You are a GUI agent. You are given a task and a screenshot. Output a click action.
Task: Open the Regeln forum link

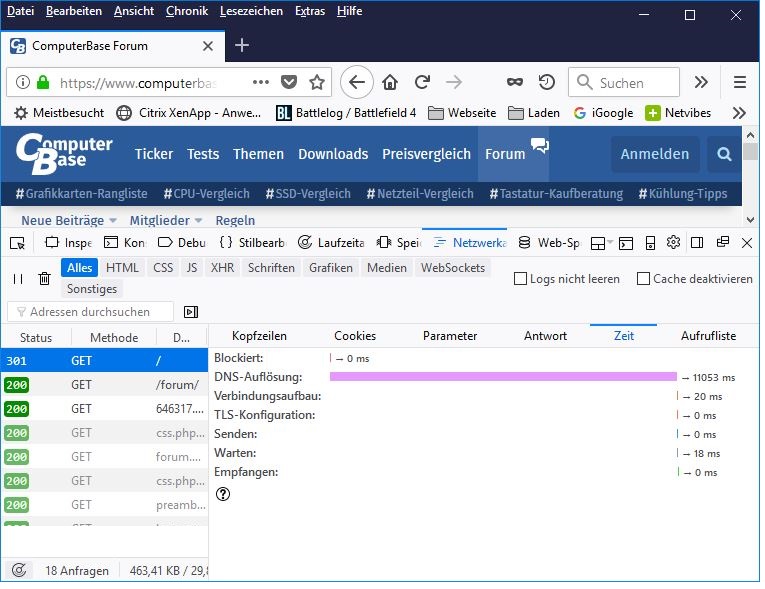(235, 221)
